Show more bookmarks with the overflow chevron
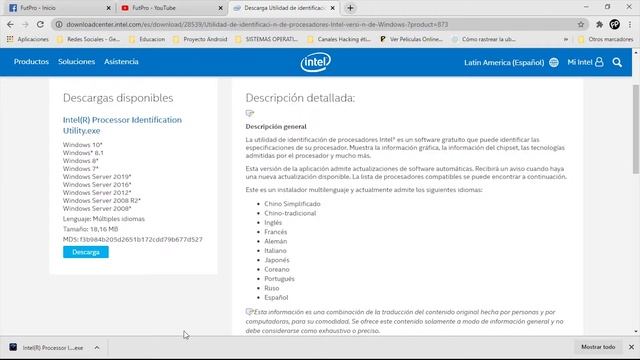The width and height of the screenshot is (640, 360). coord(566,39)
